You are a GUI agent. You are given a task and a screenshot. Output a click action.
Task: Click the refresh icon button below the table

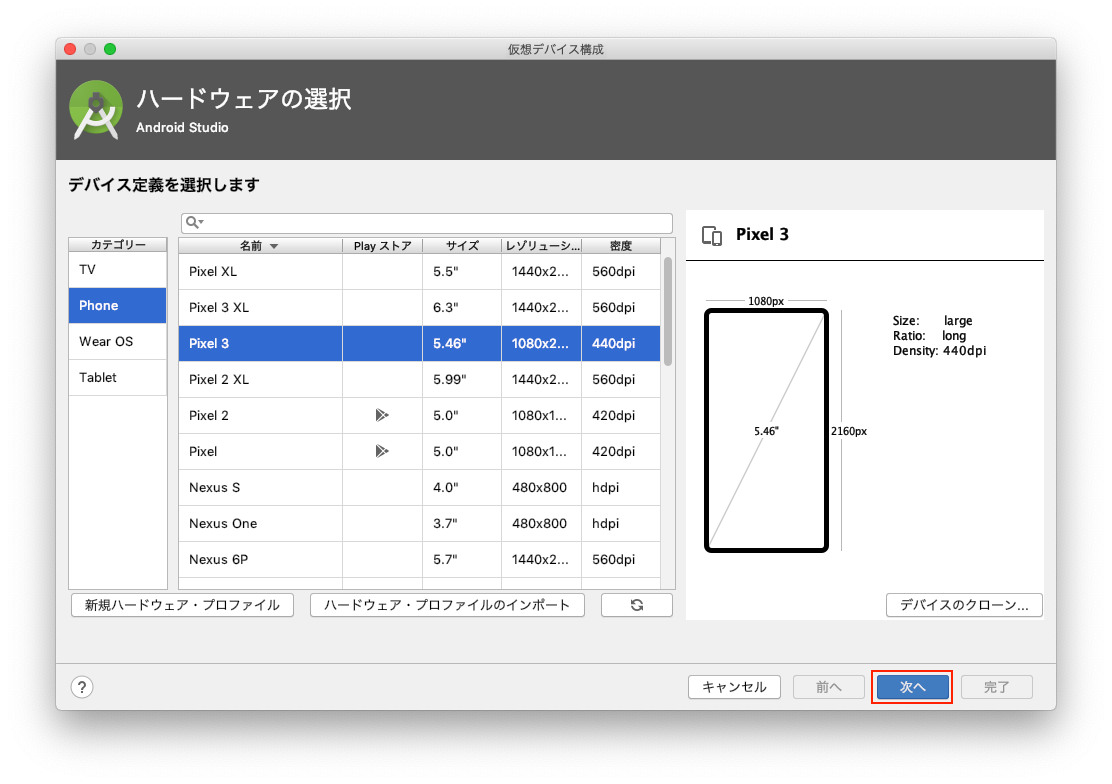[636, 605]
